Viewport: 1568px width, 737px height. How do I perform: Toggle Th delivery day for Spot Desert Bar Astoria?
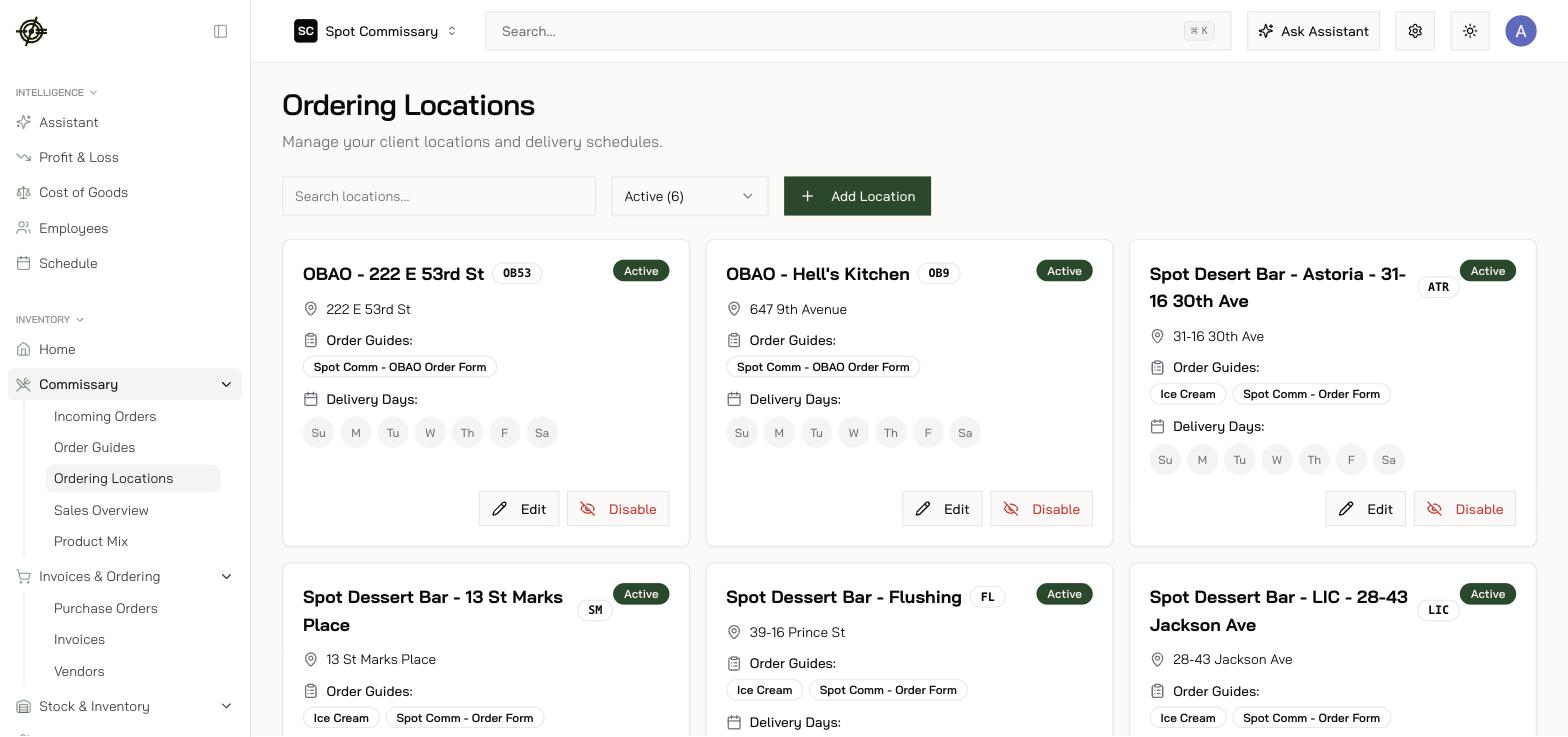tap(1314, 460)
